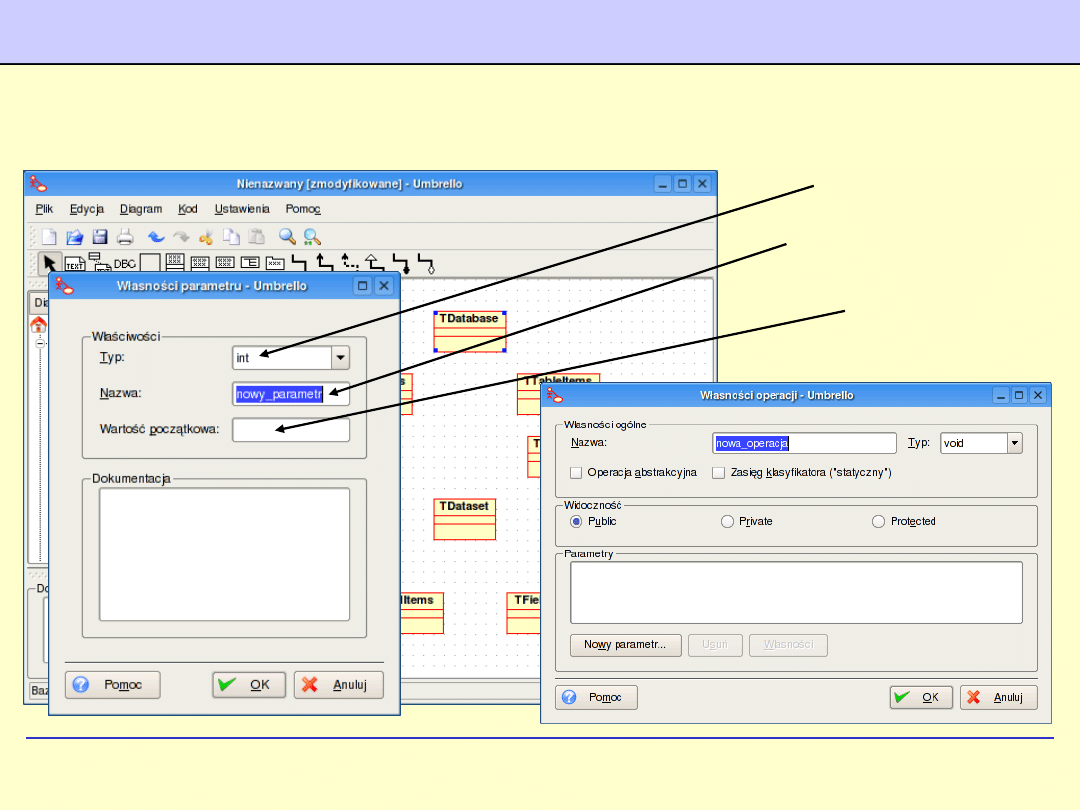
Task: Save the diagram with the floppy icon
Action: 100,237
